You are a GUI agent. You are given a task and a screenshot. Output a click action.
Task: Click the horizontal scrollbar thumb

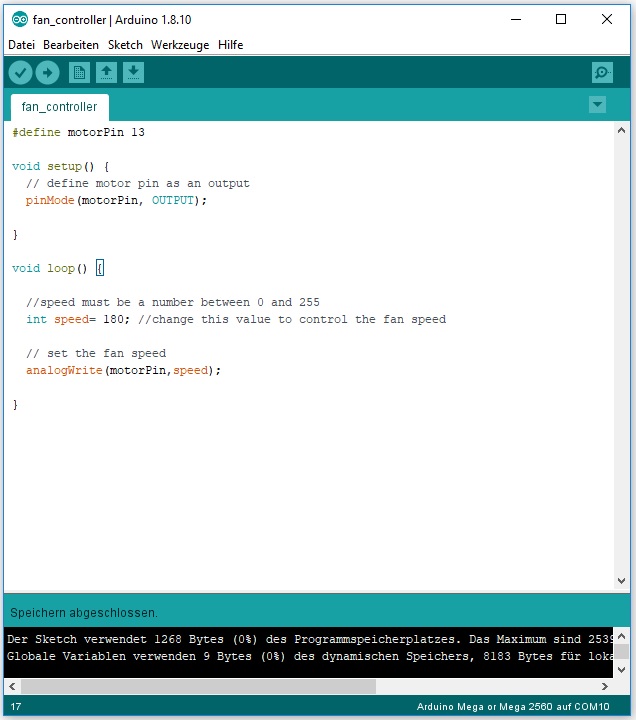tap(198, 686)
